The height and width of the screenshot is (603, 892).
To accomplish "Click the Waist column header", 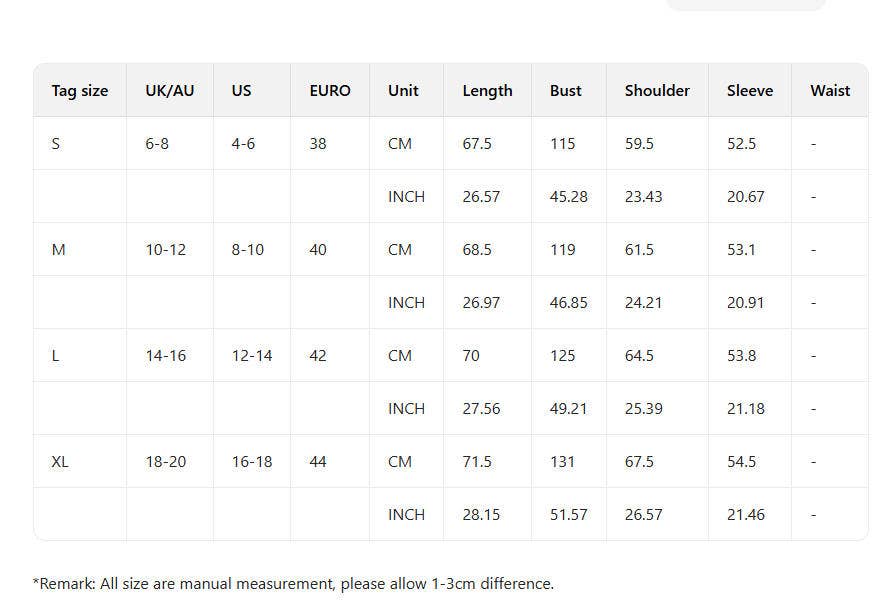I will [x=830, y=91].
